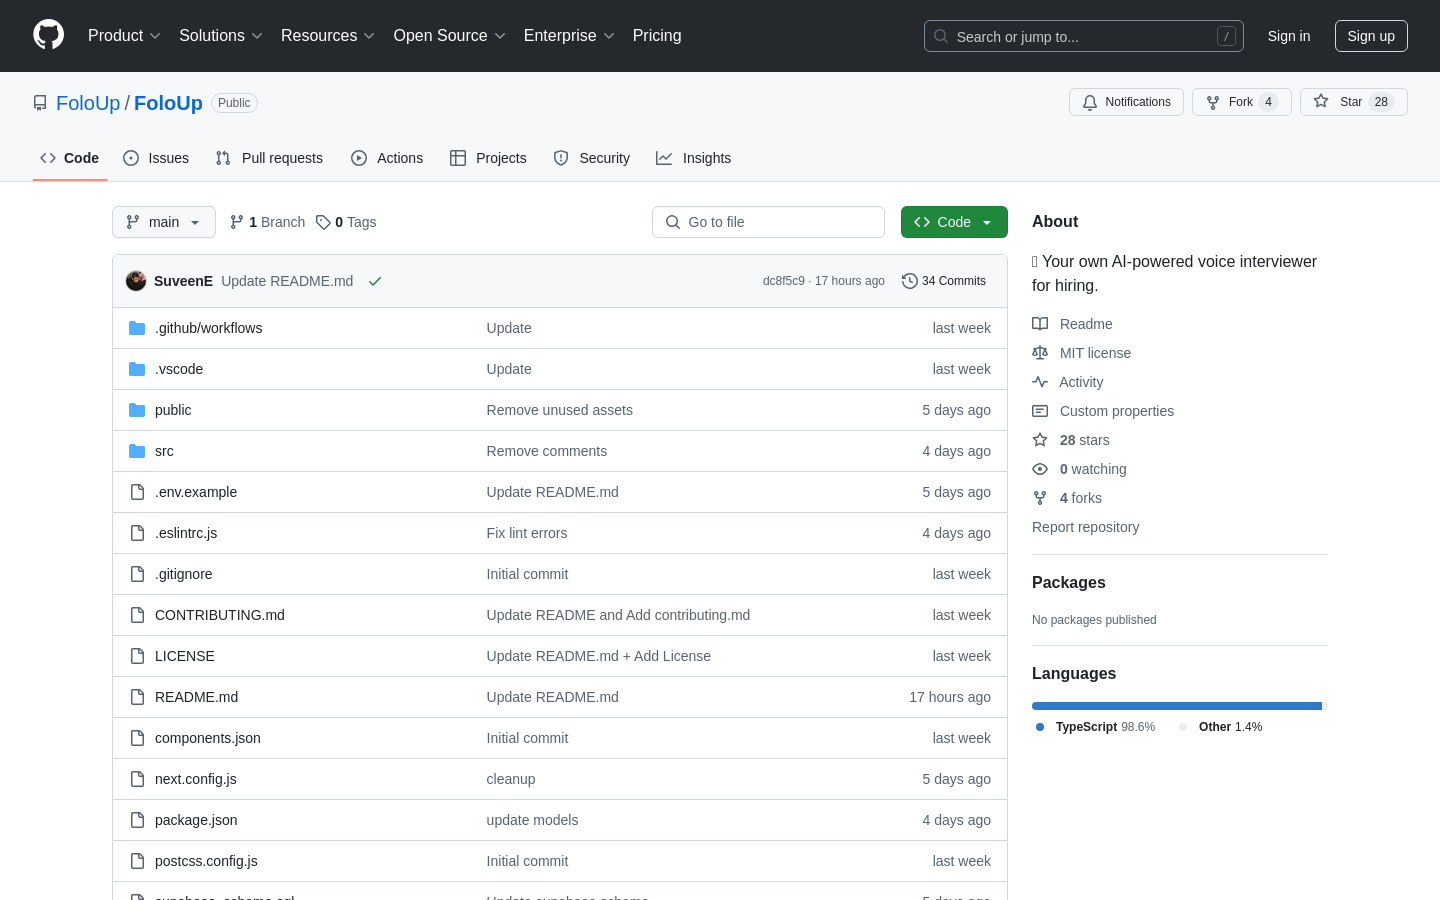Click the file icon beside .env.example
Image resolution: width=1440 pixels, height=900 pixels.
tap(137, 492)
